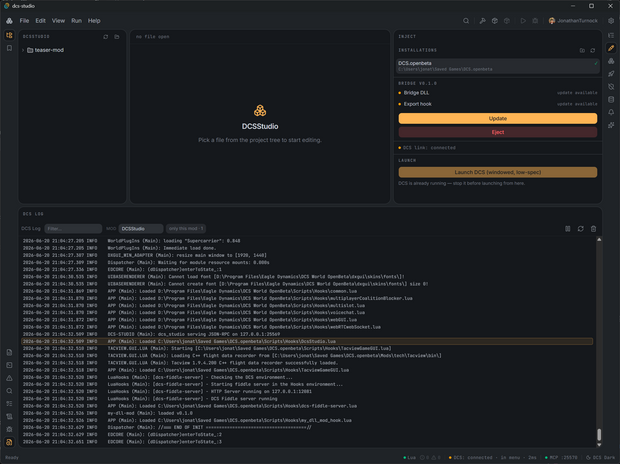Screen dimensions: 620x464
Task: Toggle the 'only this mod' log filter
Action: tap(185, 229)
